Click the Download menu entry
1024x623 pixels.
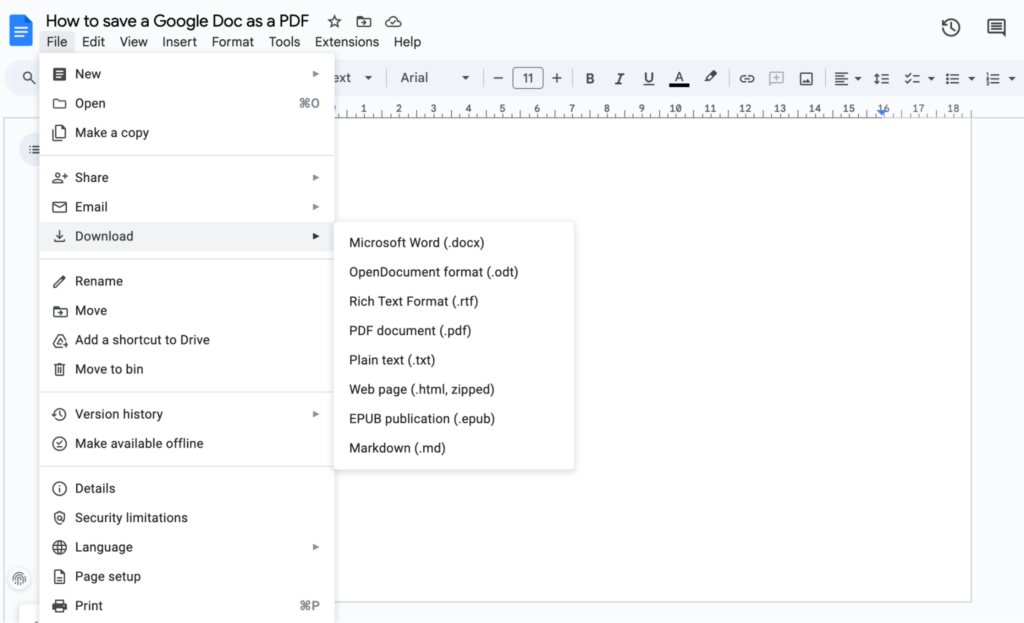pyautogui.click(x=187, y=236)
